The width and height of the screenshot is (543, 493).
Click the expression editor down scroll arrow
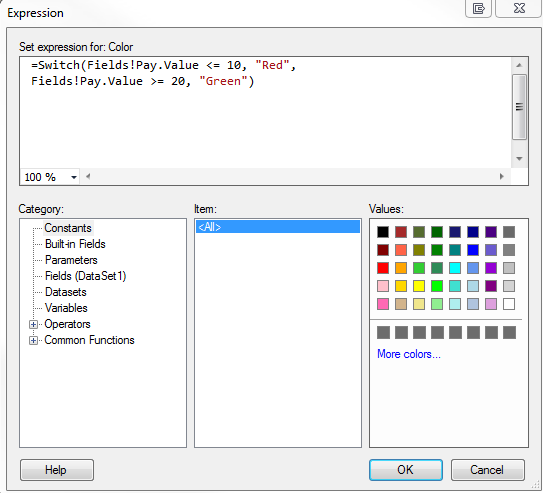(519, 159)
